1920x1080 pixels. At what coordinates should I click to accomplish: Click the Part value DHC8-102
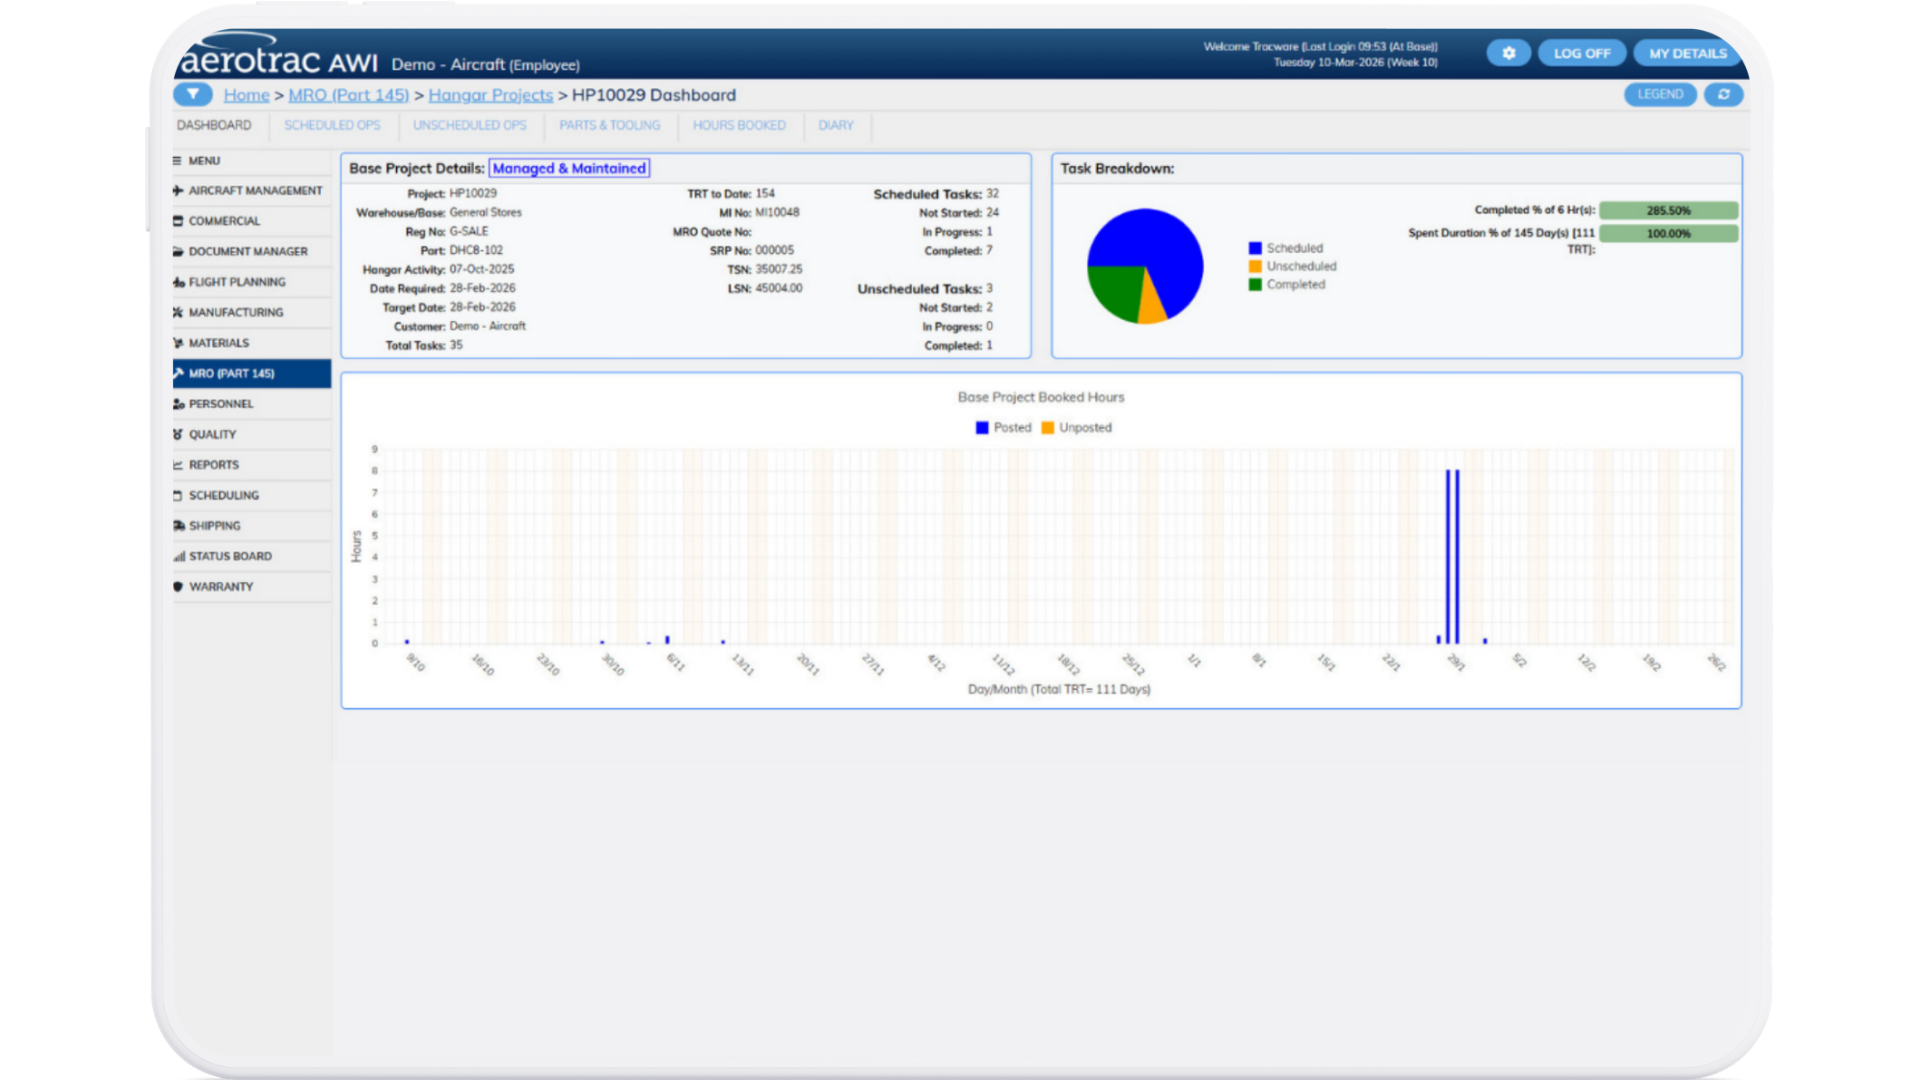point(476,250)
